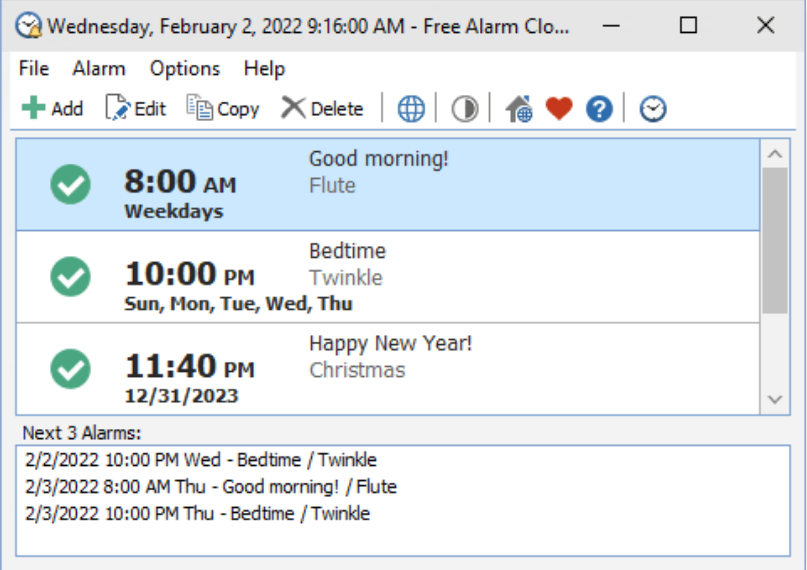Toggle the half-circle contrast theme icon
This screenshot has height=570, width=807.
click(x=464, y=109)
